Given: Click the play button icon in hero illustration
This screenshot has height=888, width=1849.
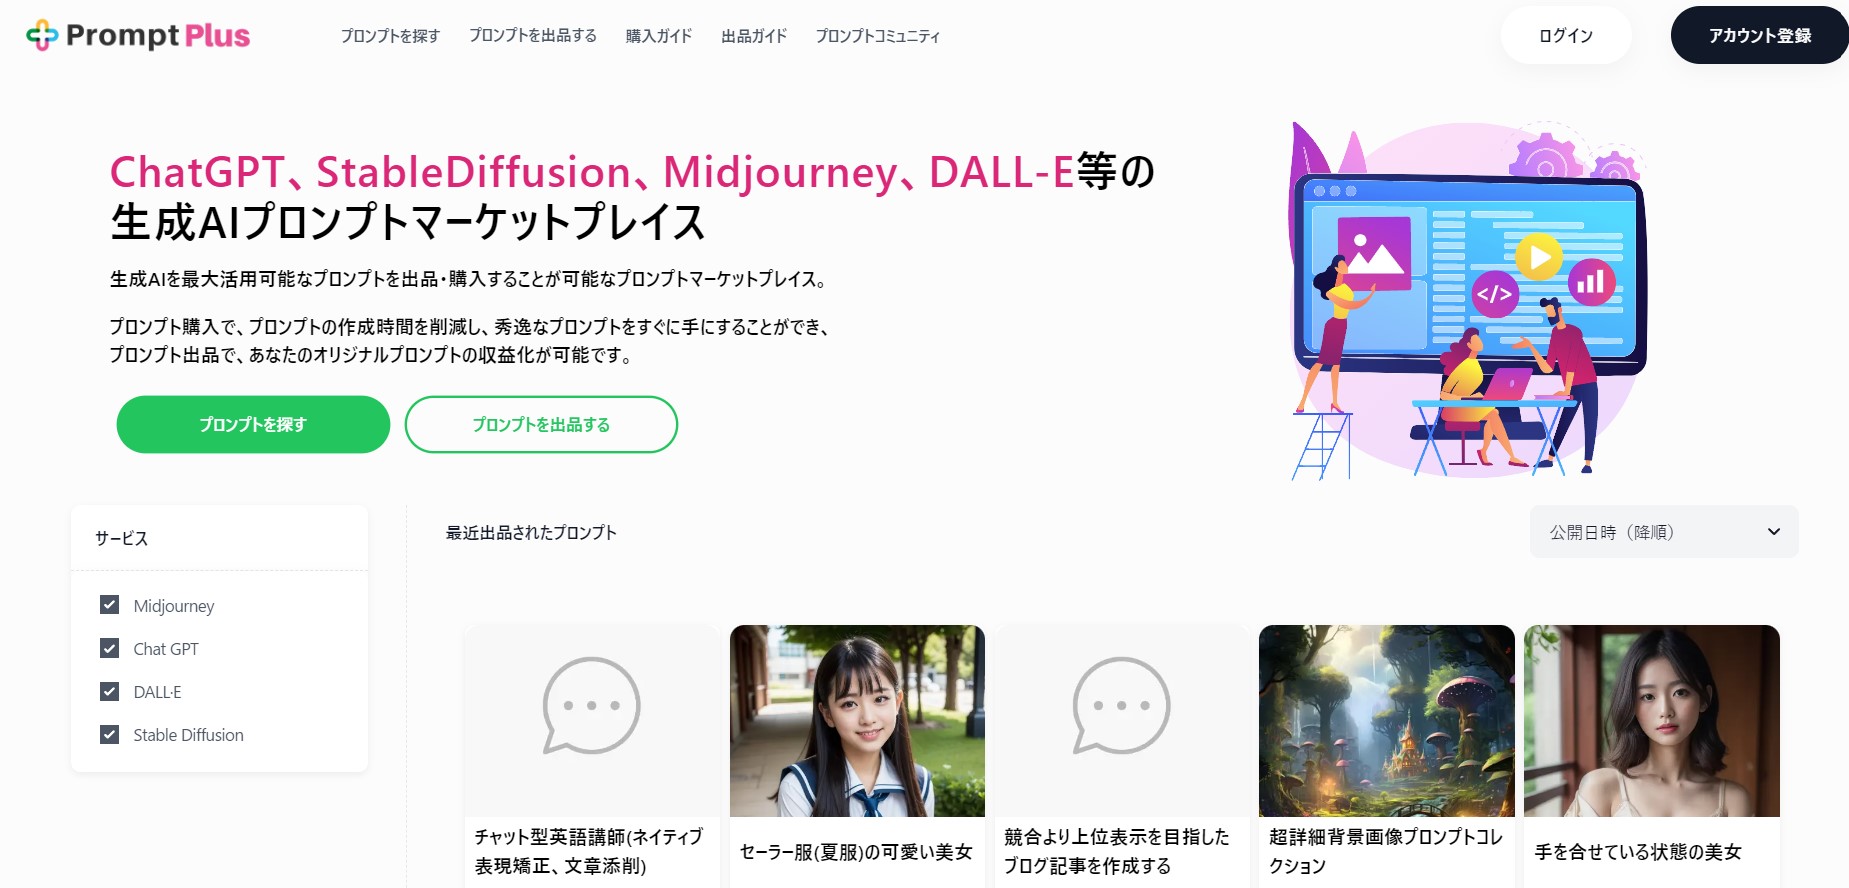Looking at the screenshot, I should coord(1539,257).
